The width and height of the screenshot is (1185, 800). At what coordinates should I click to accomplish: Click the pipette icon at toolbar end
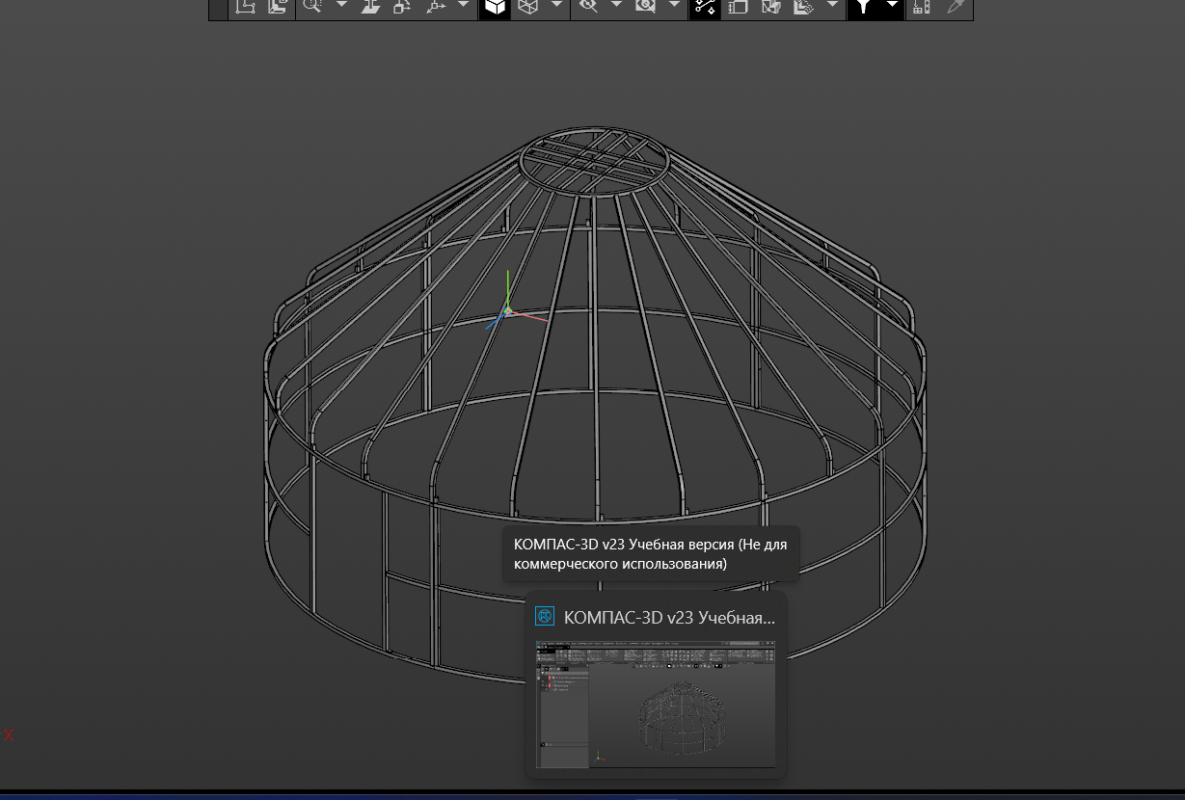point(956,6)
